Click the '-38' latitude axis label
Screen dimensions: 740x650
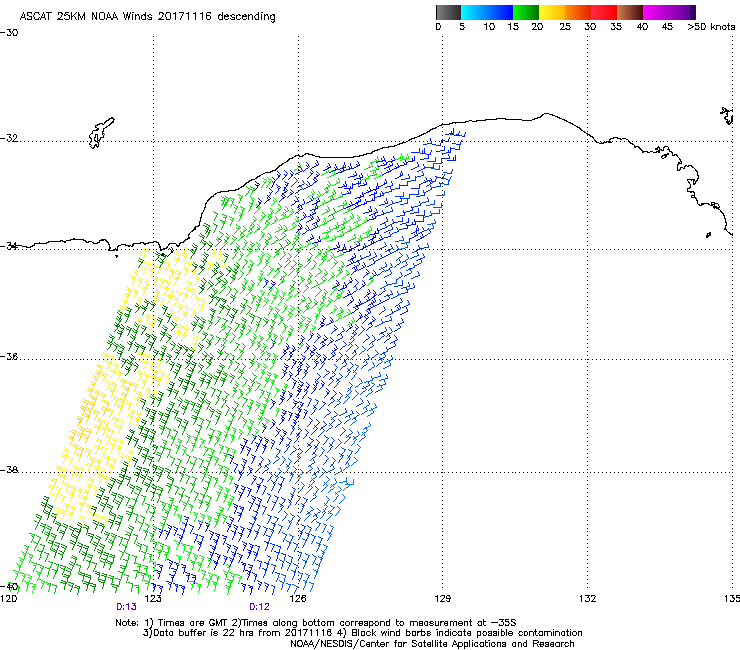click(x=9, y=470)
